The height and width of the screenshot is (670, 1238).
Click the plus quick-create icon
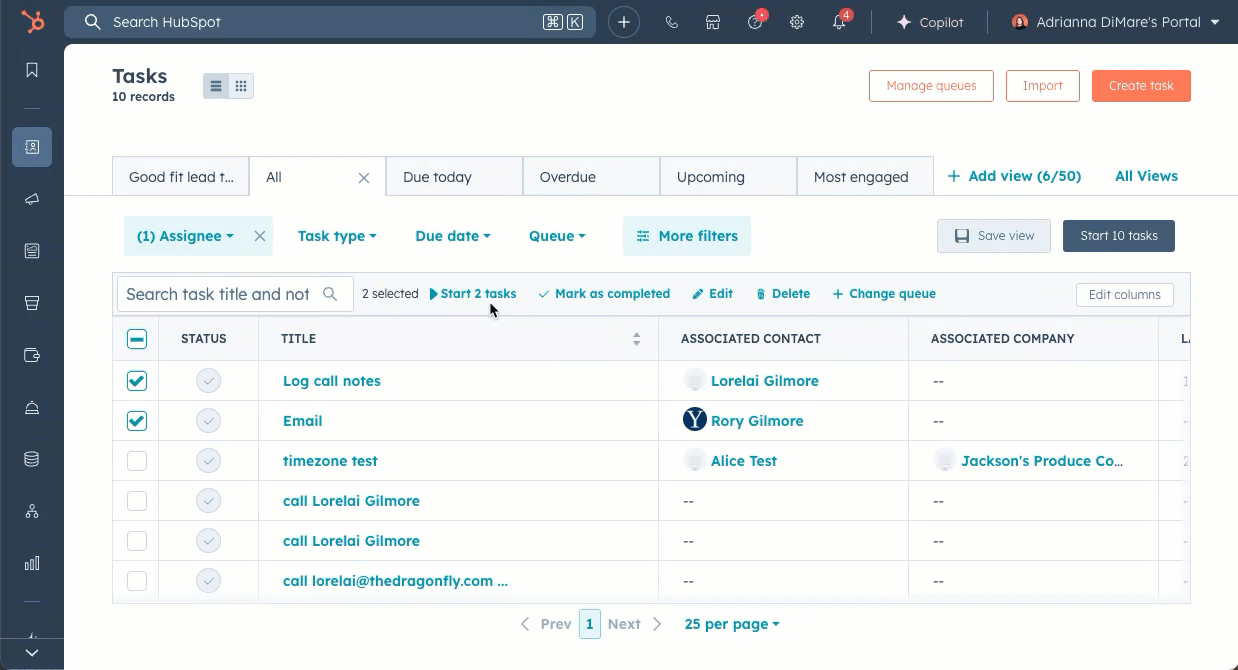(x=624, y=22)
